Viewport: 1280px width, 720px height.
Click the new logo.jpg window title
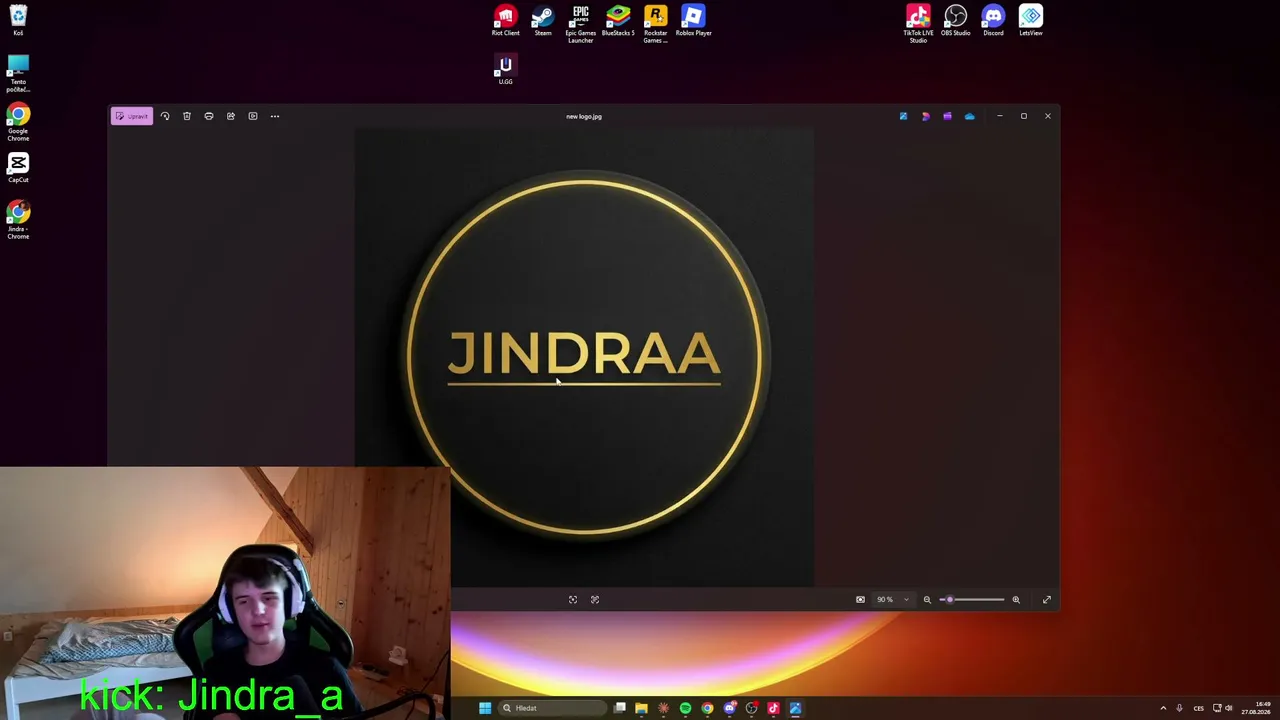pyautogui.click(x=584, y=116)
